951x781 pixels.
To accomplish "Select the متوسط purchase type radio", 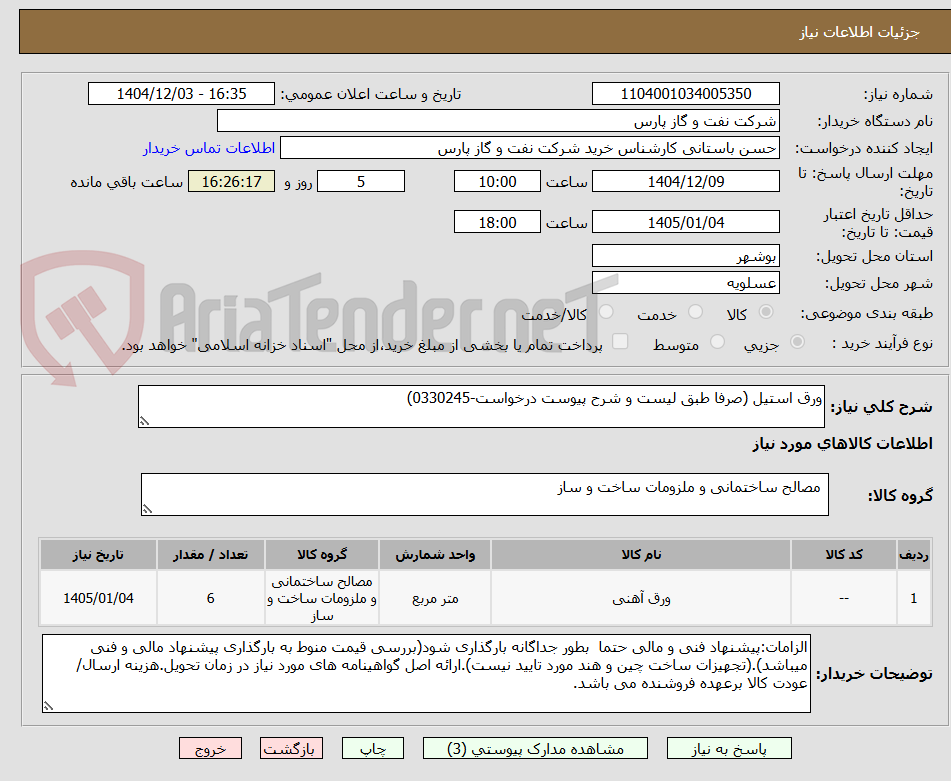I will pos(717,341).
